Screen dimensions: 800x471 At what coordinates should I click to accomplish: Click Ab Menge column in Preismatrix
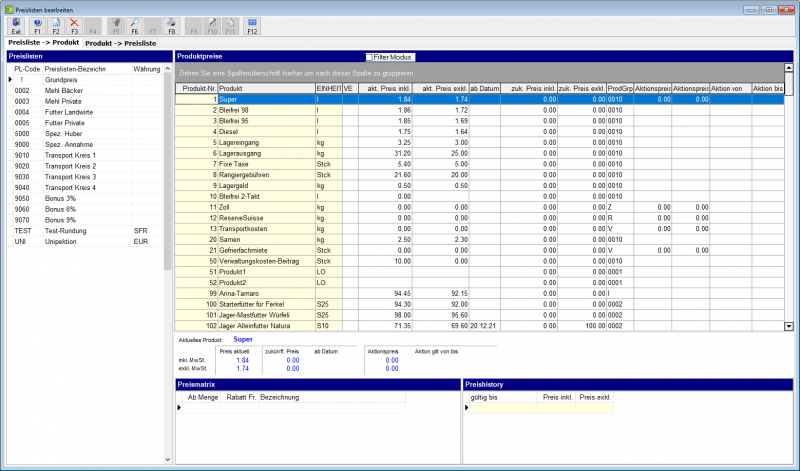coord(202,397)
